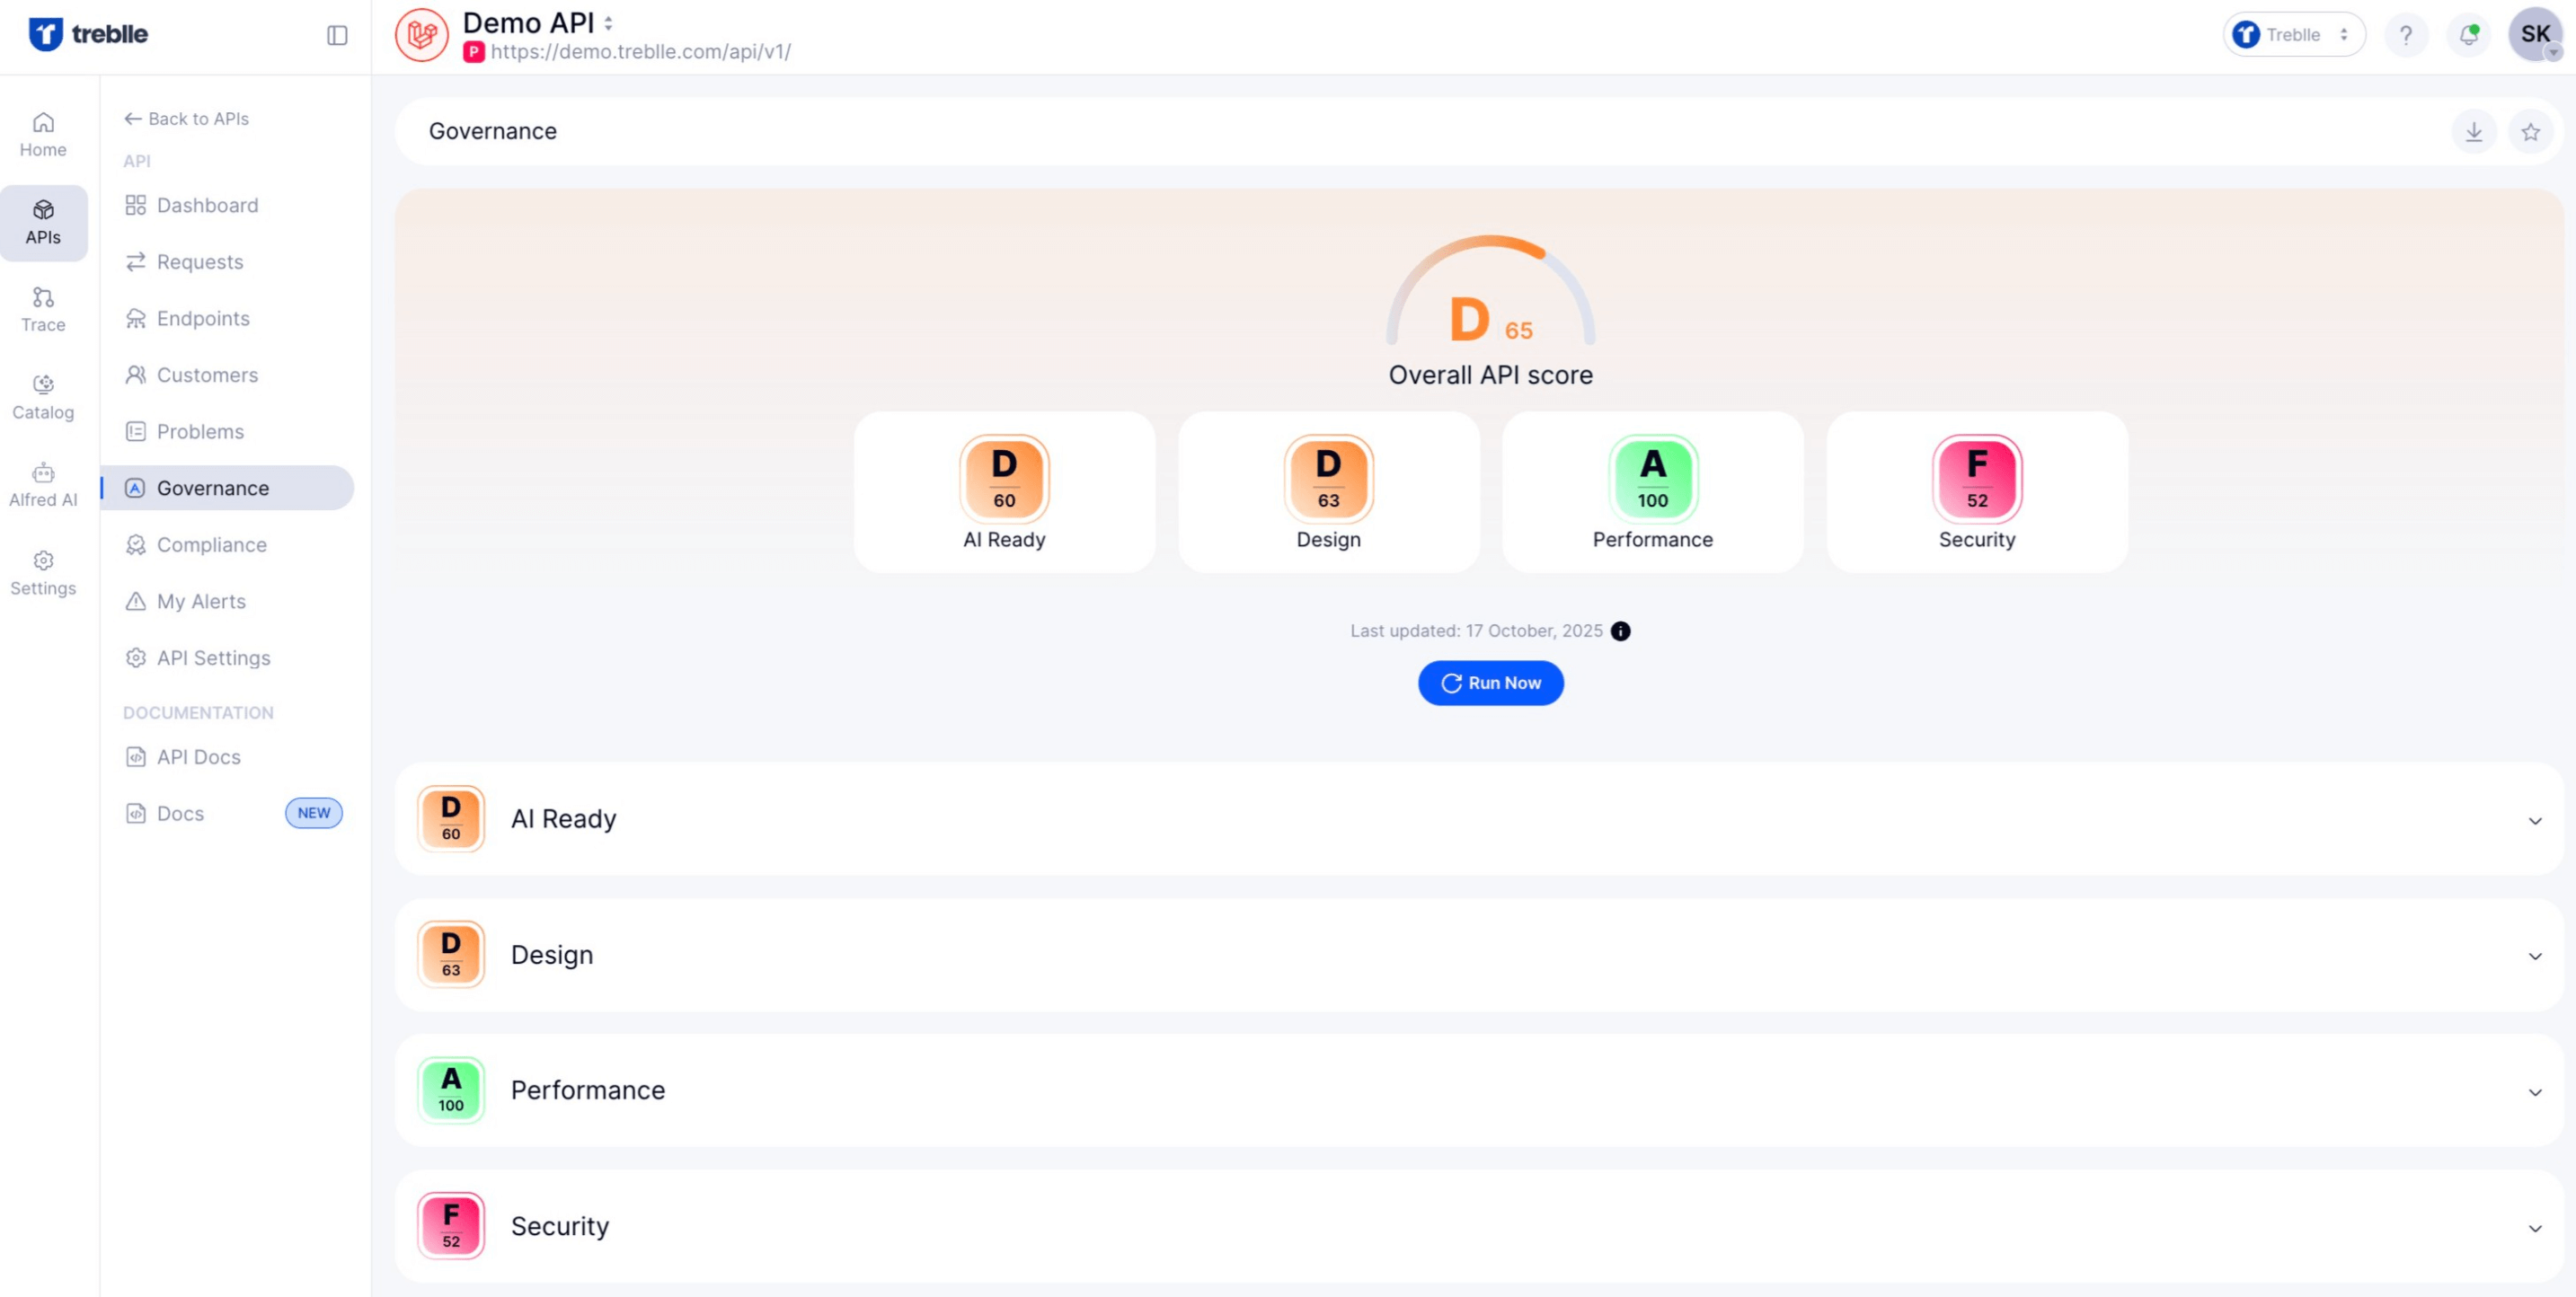Click the Run Now button
Viewport: 2576px width, 1297px height.
coord(1490,683)
